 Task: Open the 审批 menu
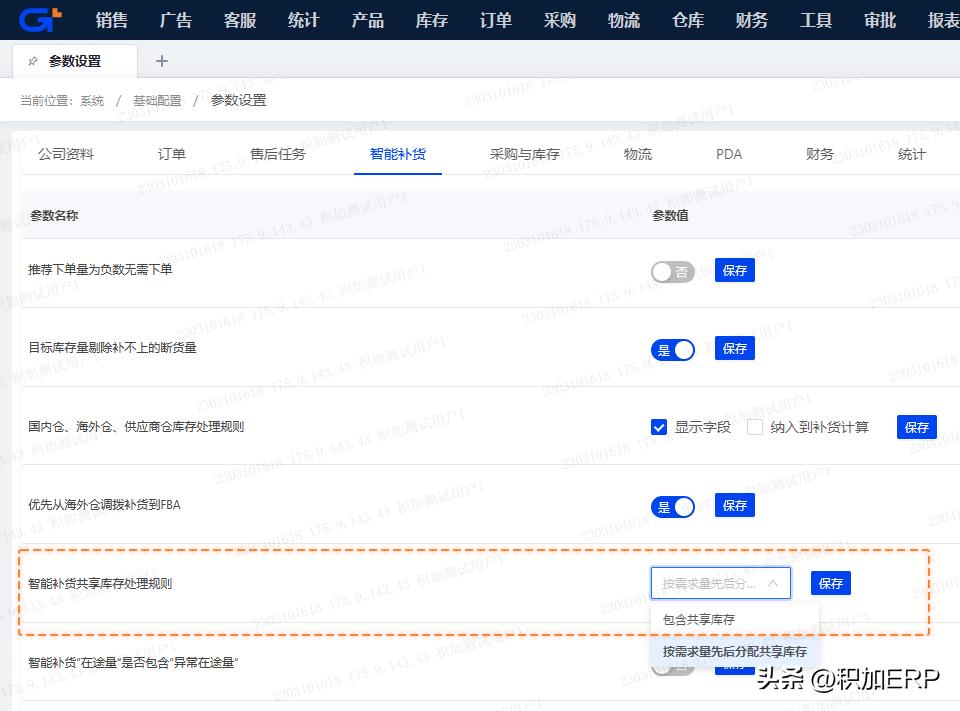(x=879, y=20)
